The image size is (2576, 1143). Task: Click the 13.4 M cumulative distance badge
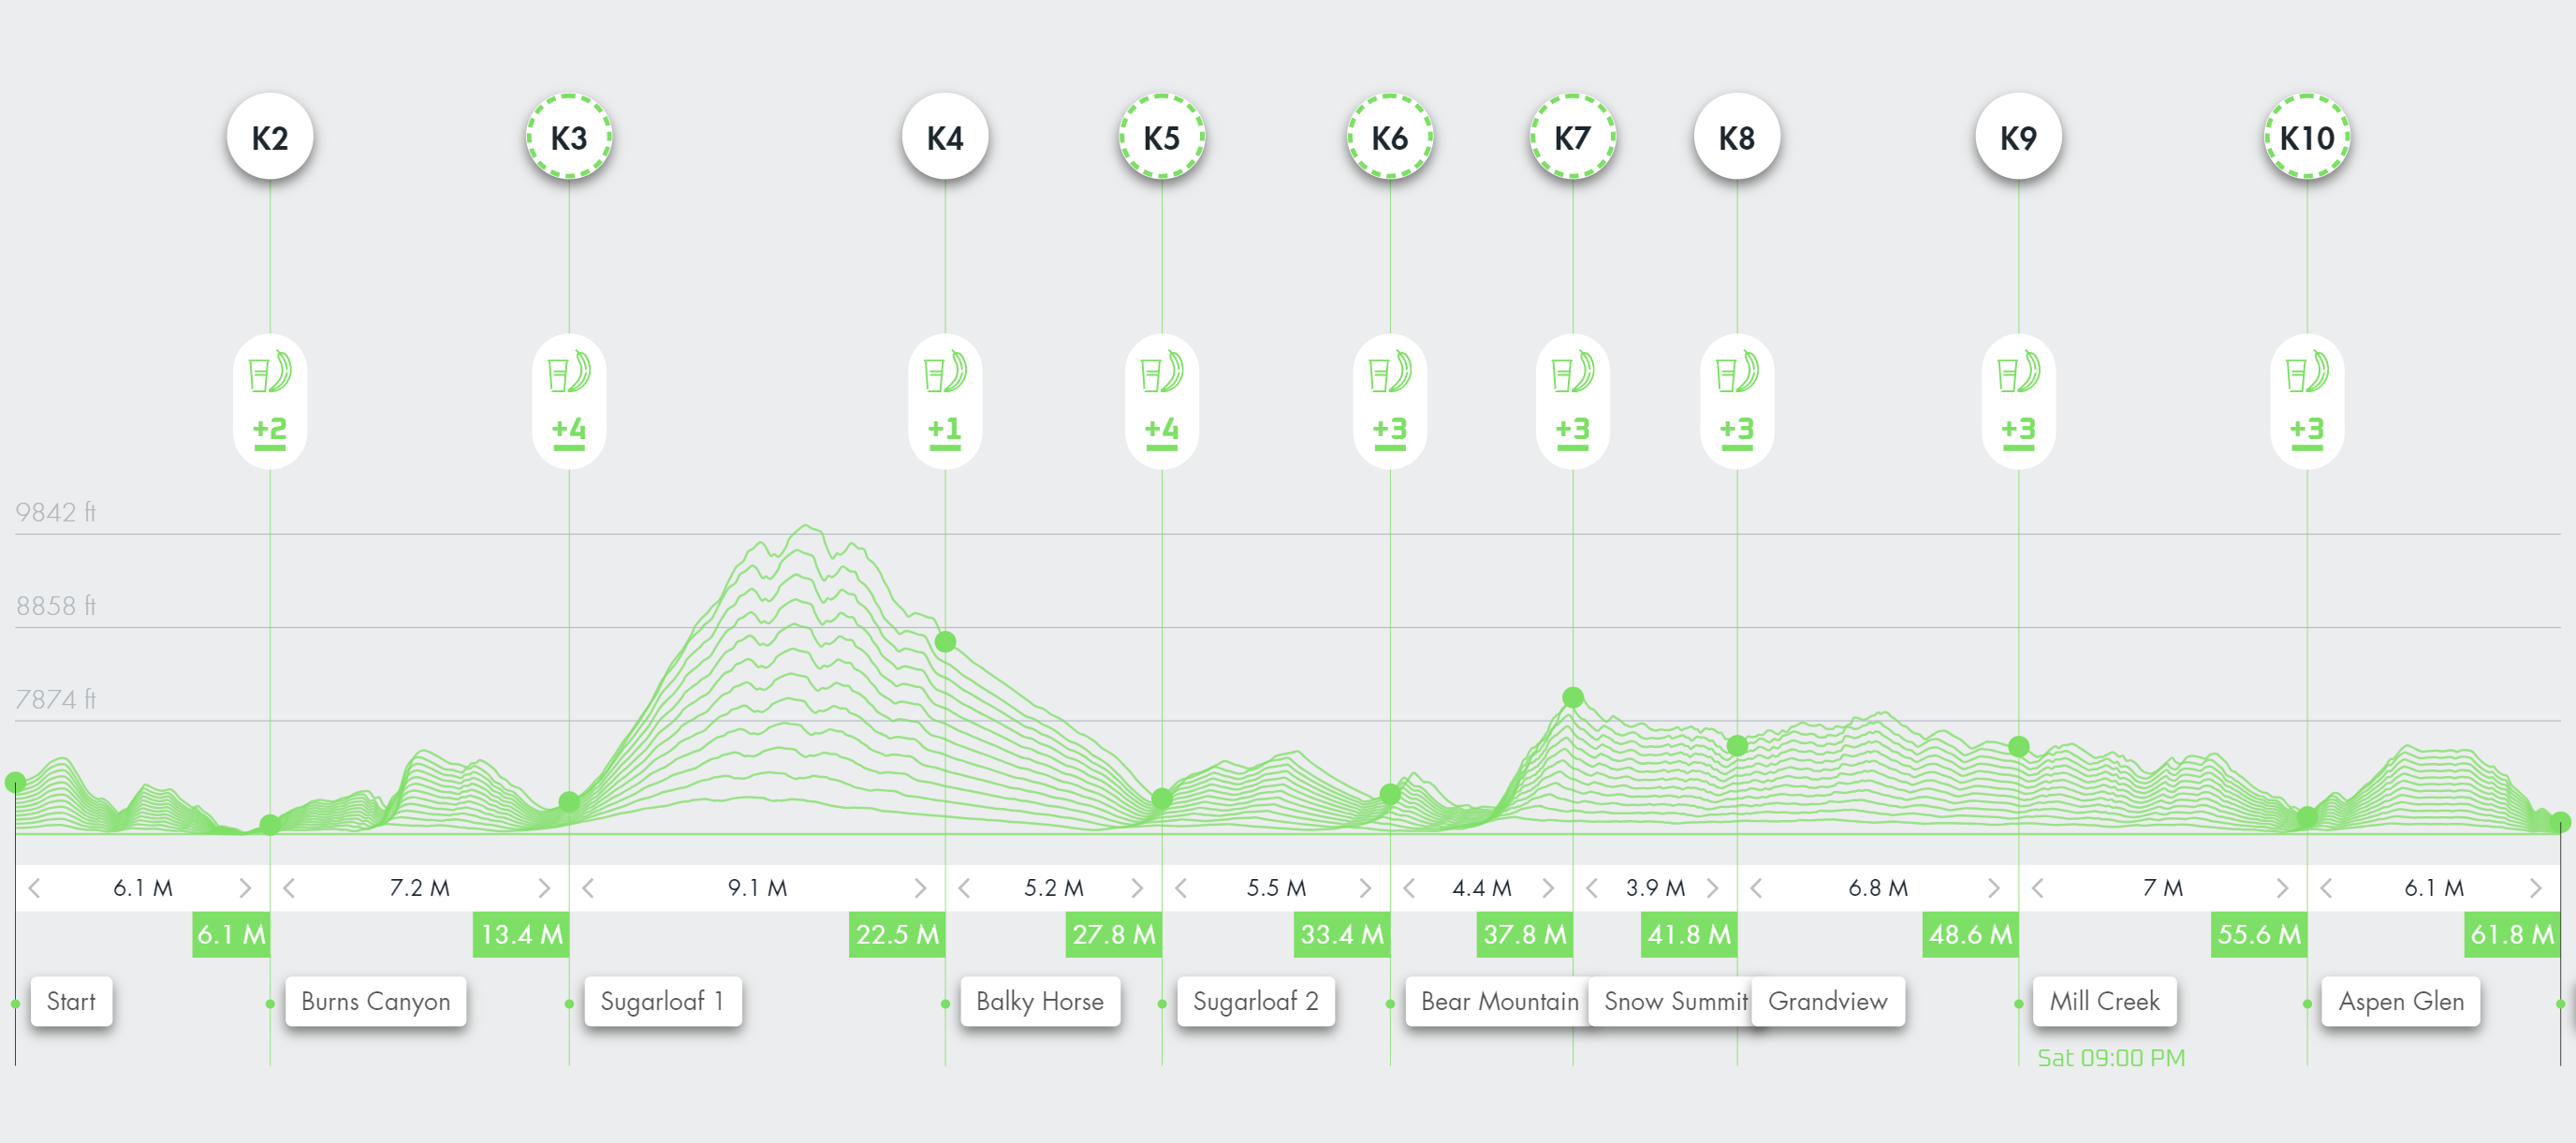point(521,935)
